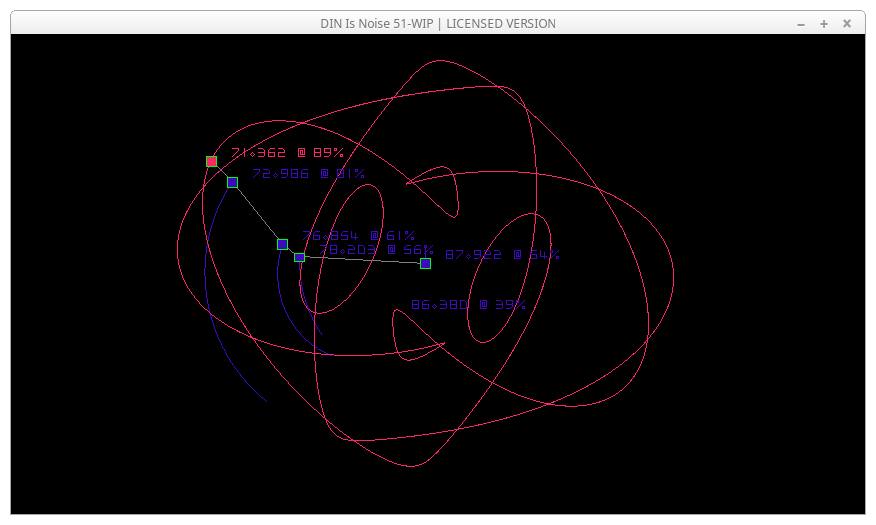The height and width of the screenshot is (525, 876).
Task: Click the gray line between 72.986 and 76.854 nodes
Action: click(257, 213)
